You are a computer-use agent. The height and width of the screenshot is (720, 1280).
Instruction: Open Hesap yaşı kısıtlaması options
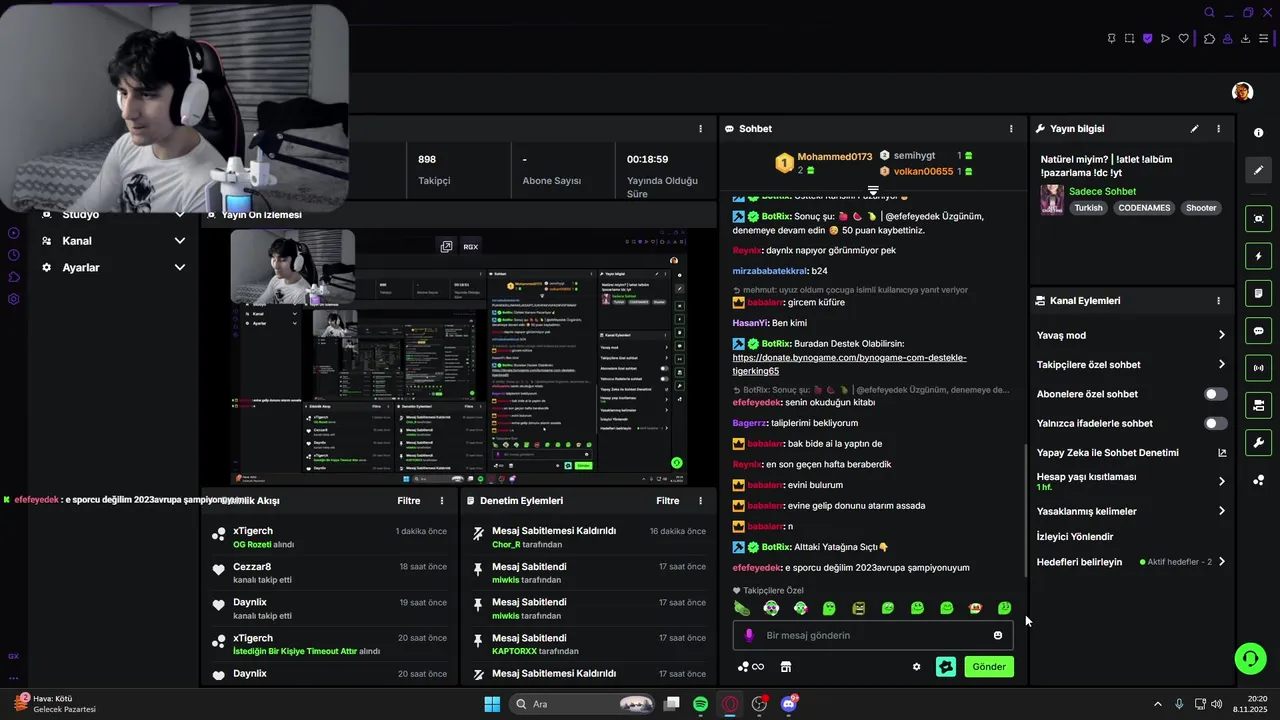(x=1131, y=481)
